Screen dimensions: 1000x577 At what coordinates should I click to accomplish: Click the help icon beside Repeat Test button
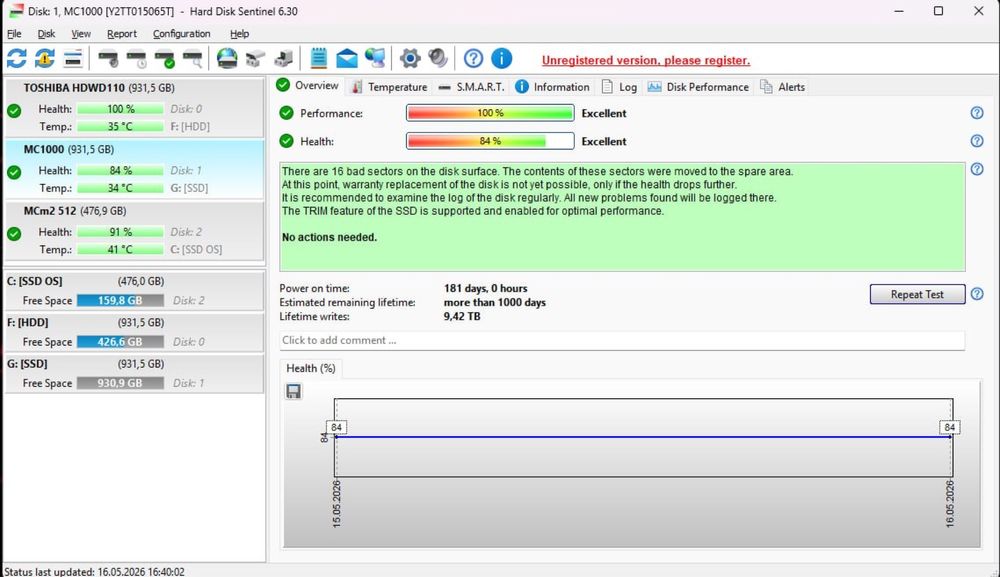(x=976, y=294)
